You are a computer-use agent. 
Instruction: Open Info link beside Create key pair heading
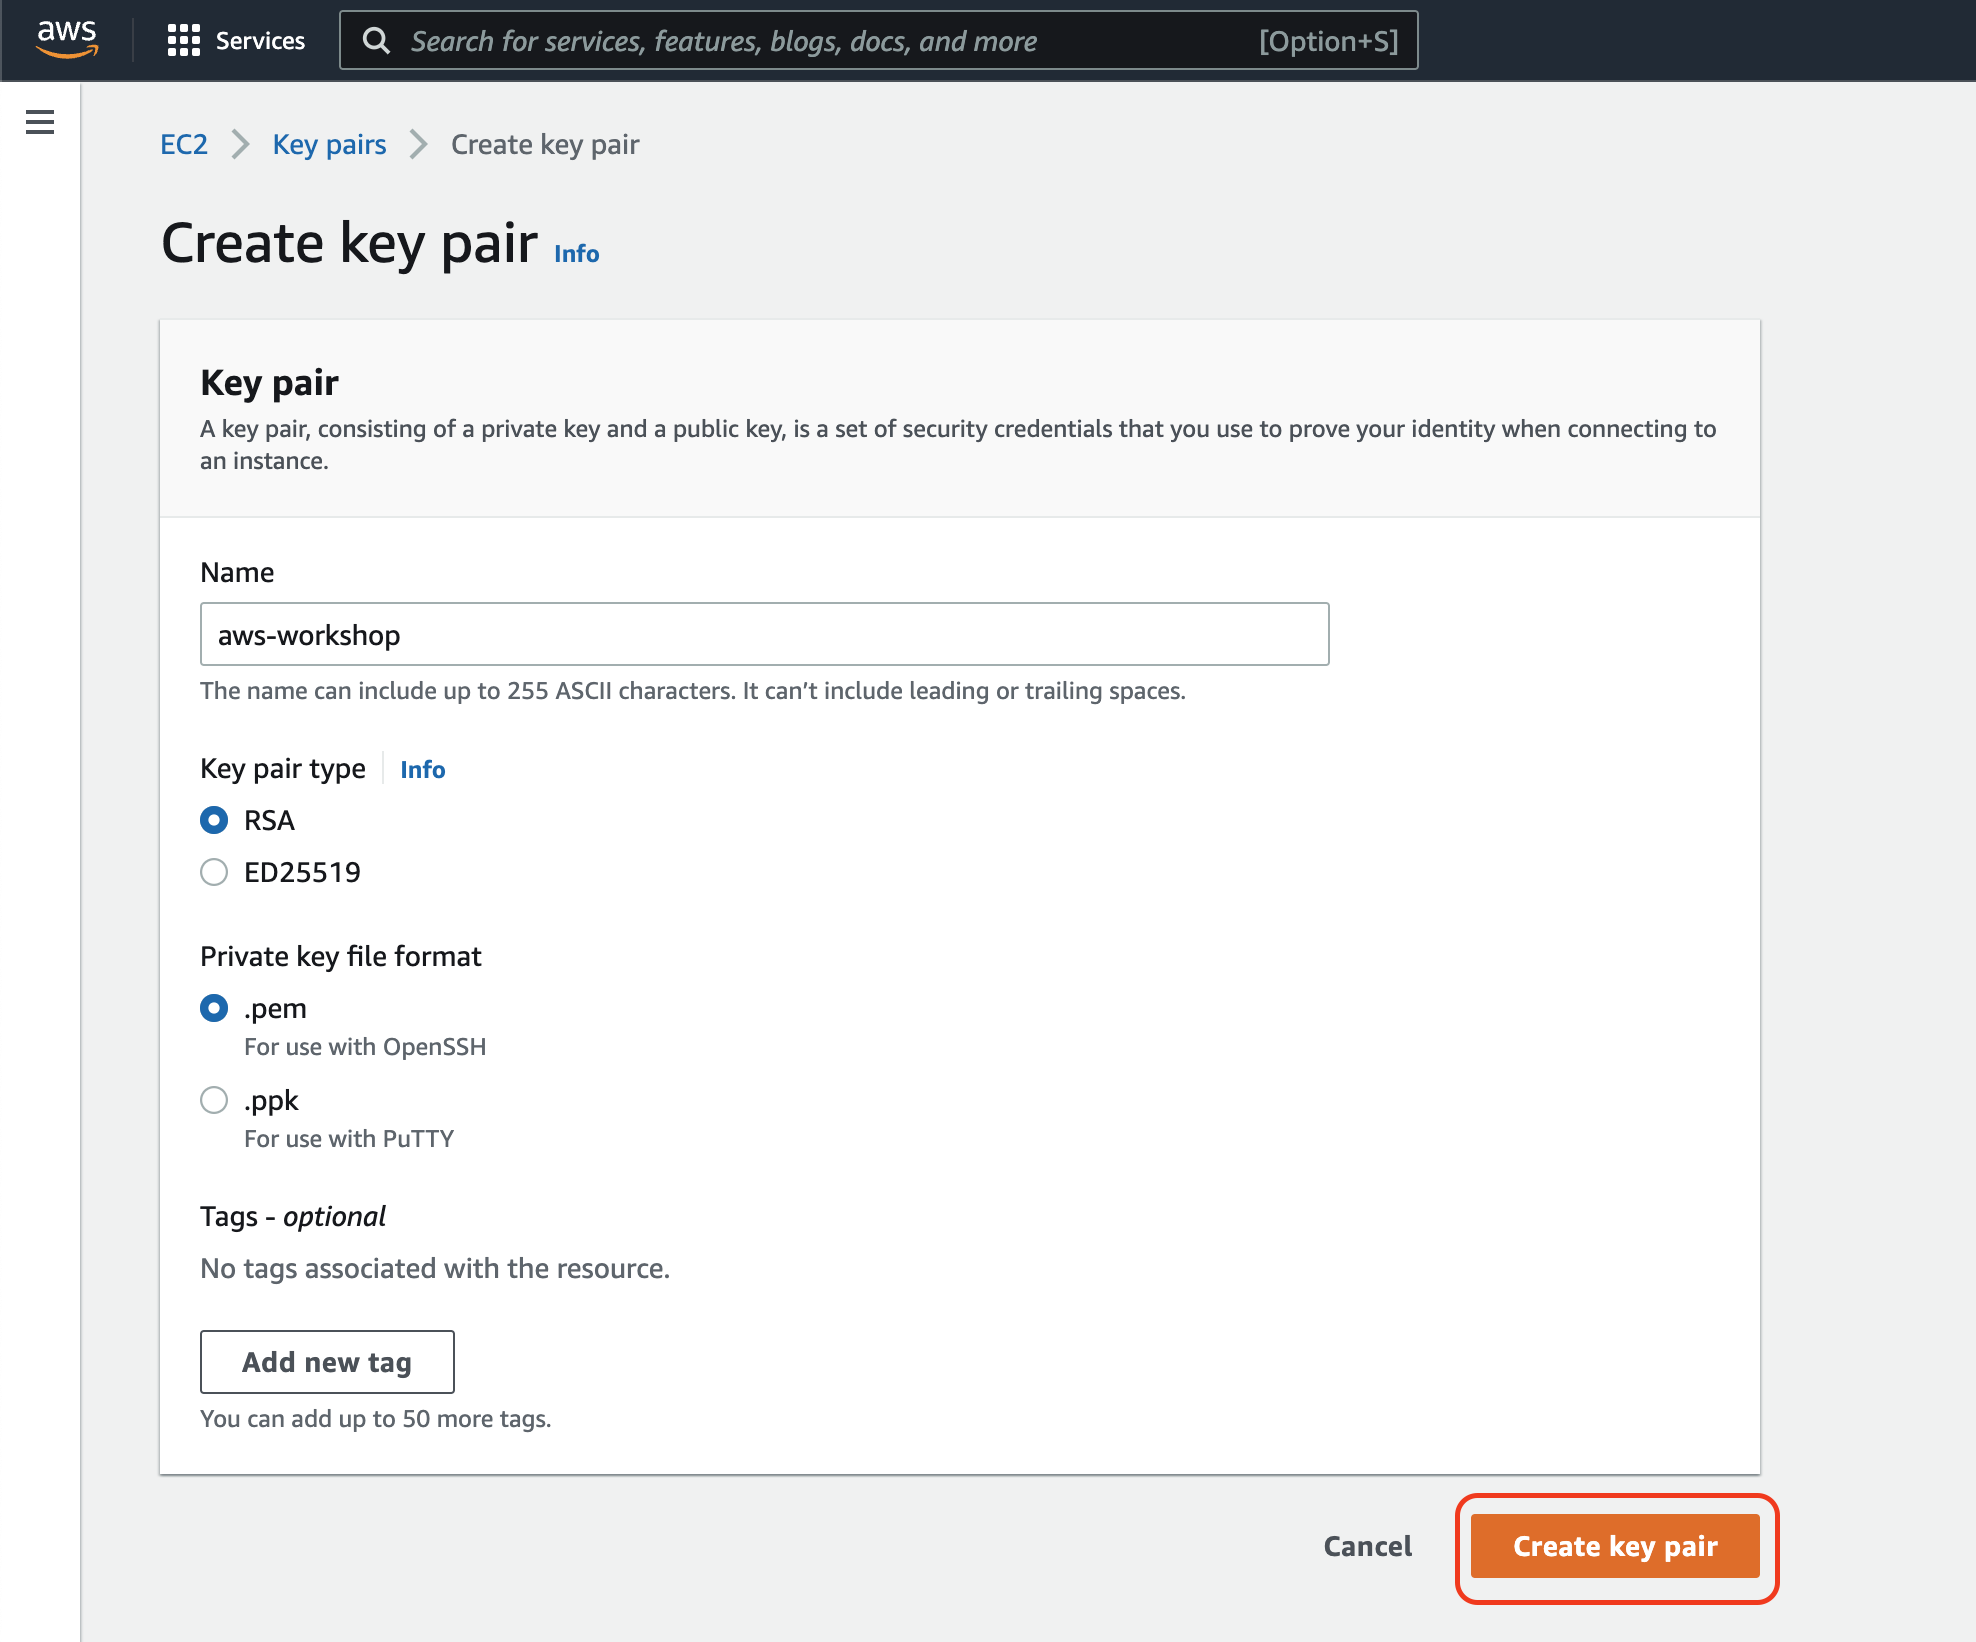577,253
